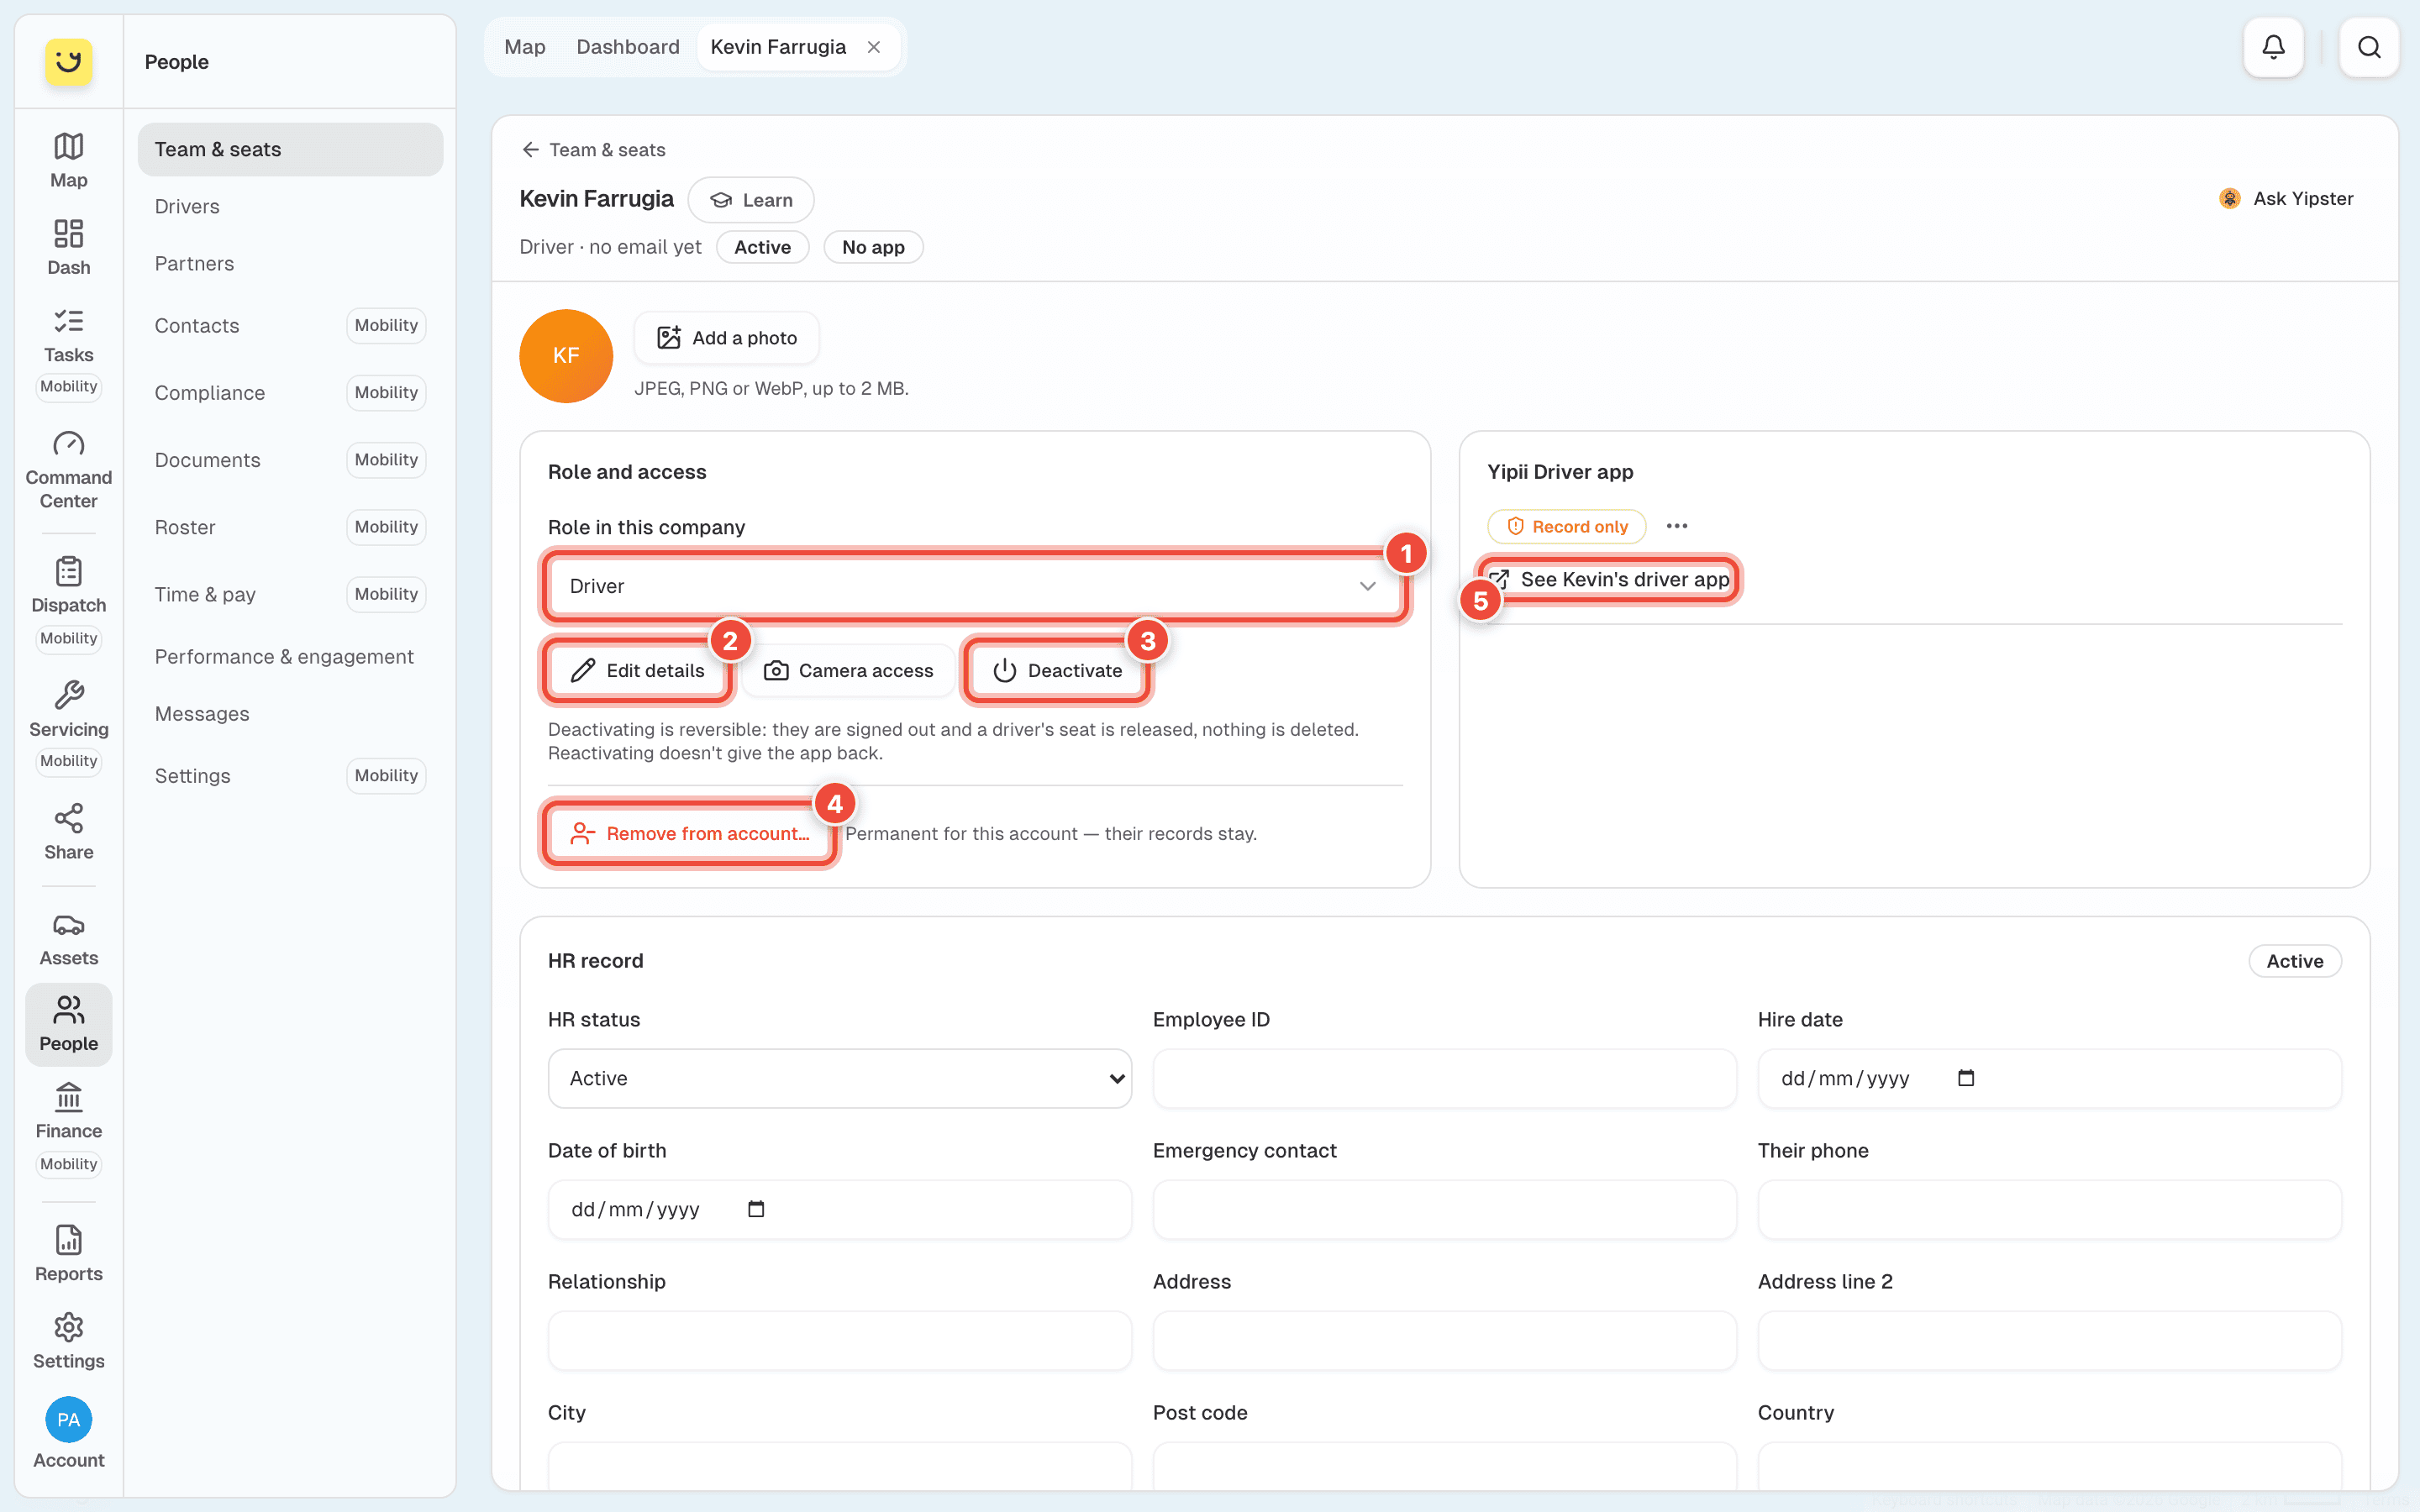Screen dimensions: 2420x1512
Task: Go back to Team & seats
Action: (593, 149)
